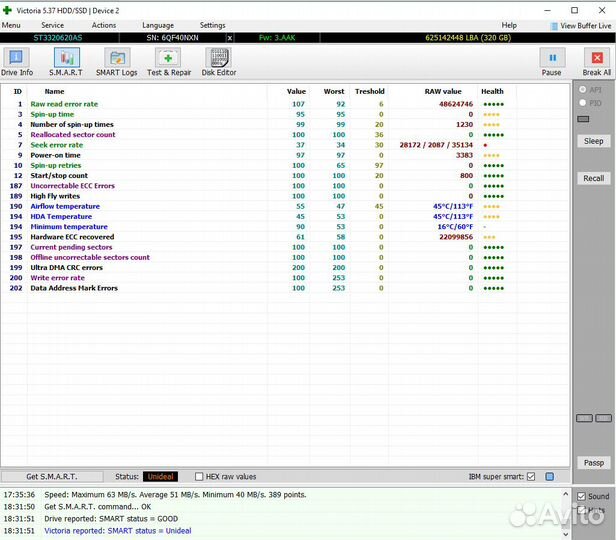Image resolution: width=616 pixels, height=540 pixels.
Task: Open the Actions menu
Action: 104,25
